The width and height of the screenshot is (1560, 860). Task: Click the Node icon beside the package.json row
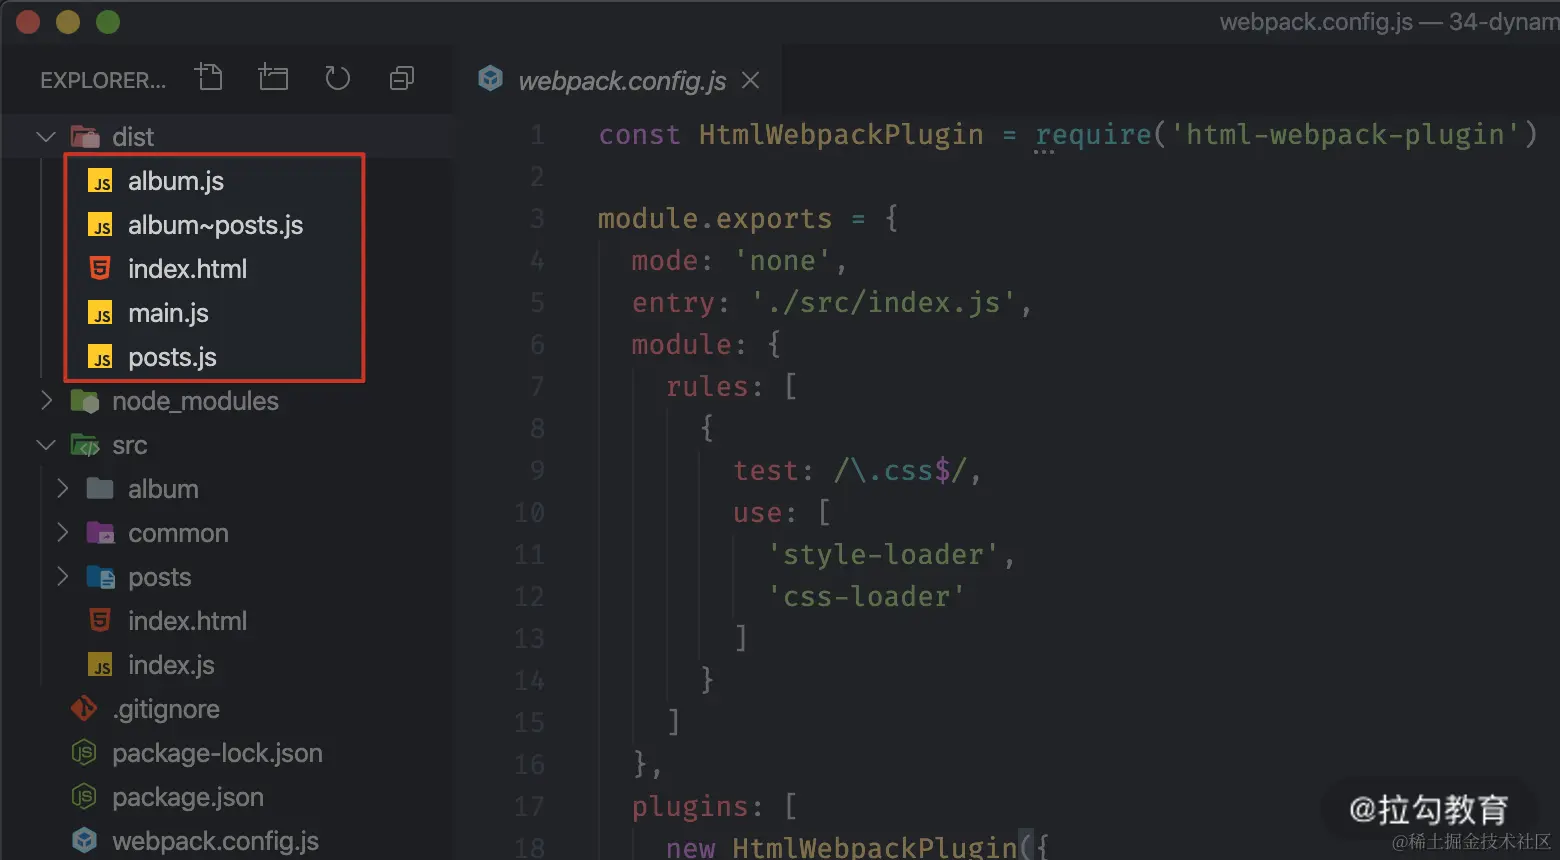click(x=84, y=796)
